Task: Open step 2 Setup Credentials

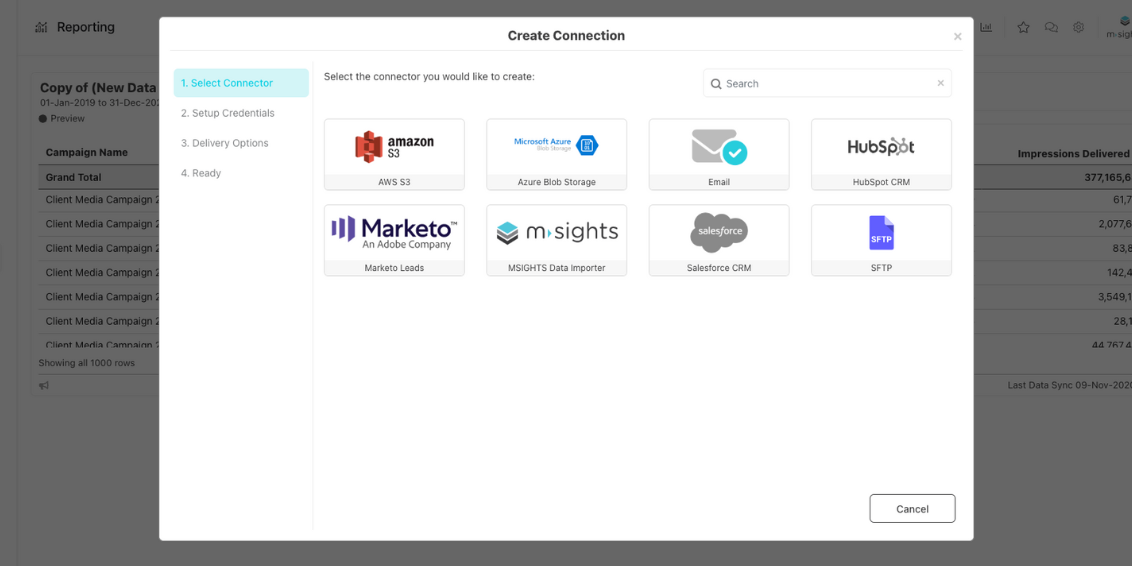Action: [x=227, y=113]
